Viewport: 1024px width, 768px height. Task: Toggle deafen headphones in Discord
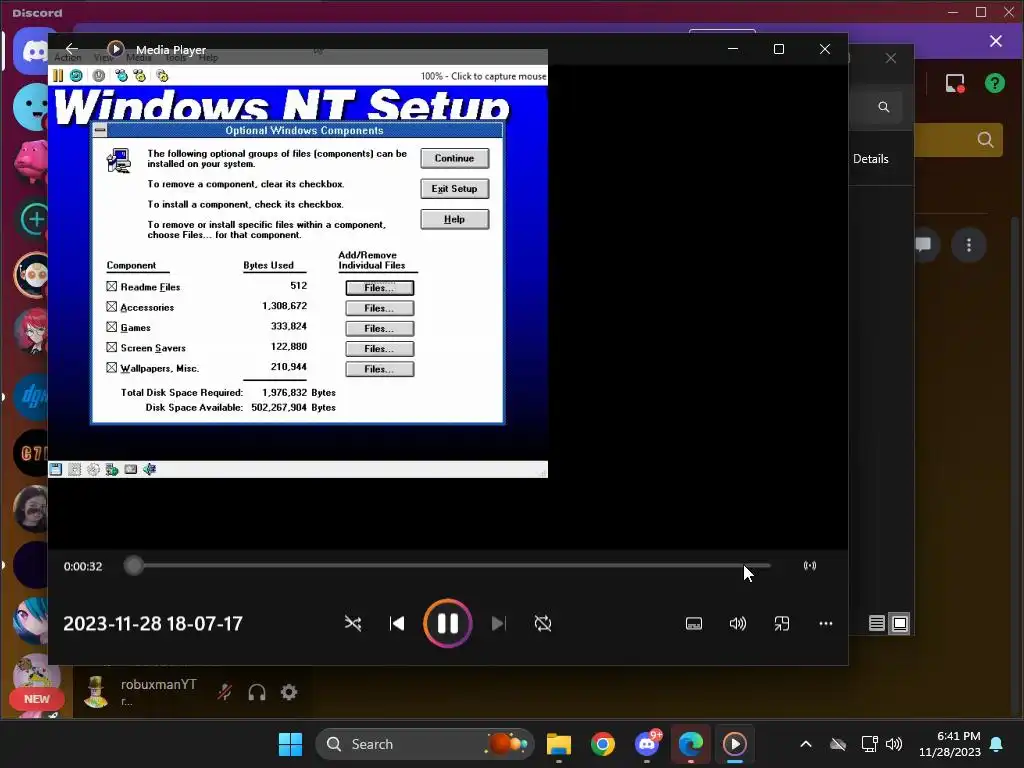(257, 692)
